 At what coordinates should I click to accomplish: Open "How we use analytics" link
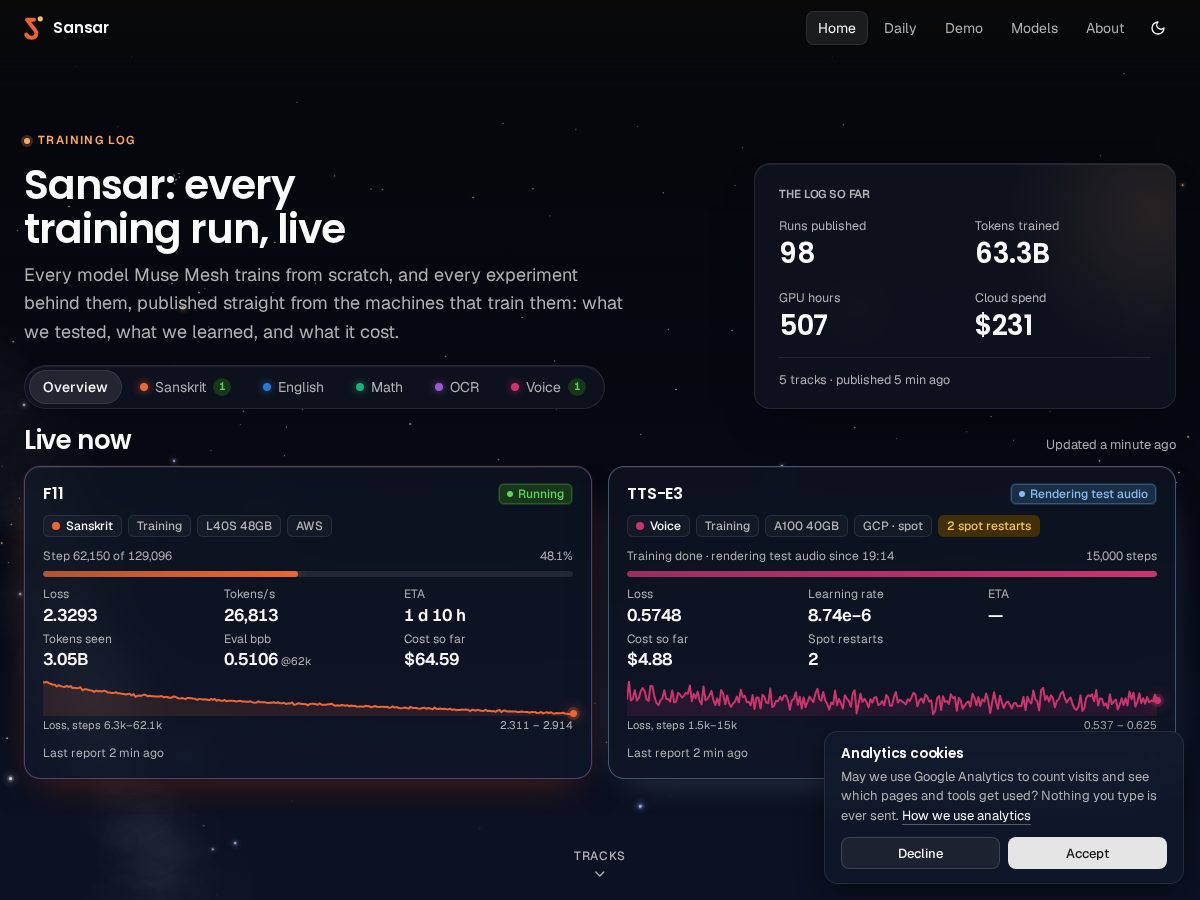coord(966,816)
